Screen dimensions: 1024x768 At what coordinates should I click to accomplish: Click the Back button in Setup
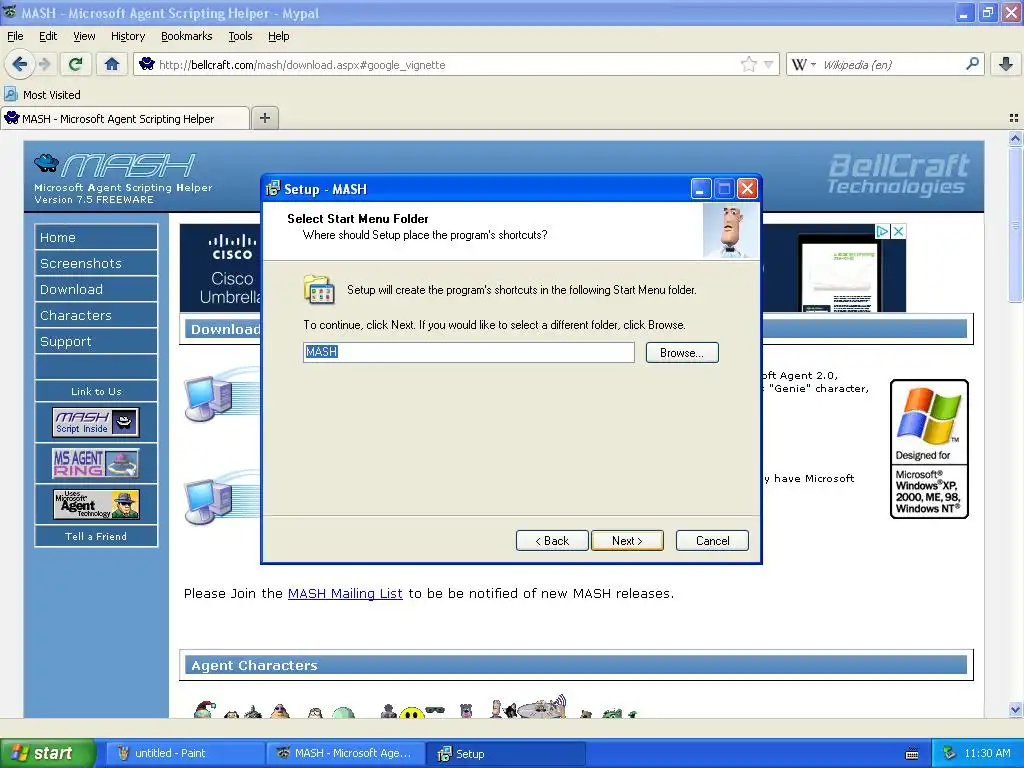click(552, 541)
